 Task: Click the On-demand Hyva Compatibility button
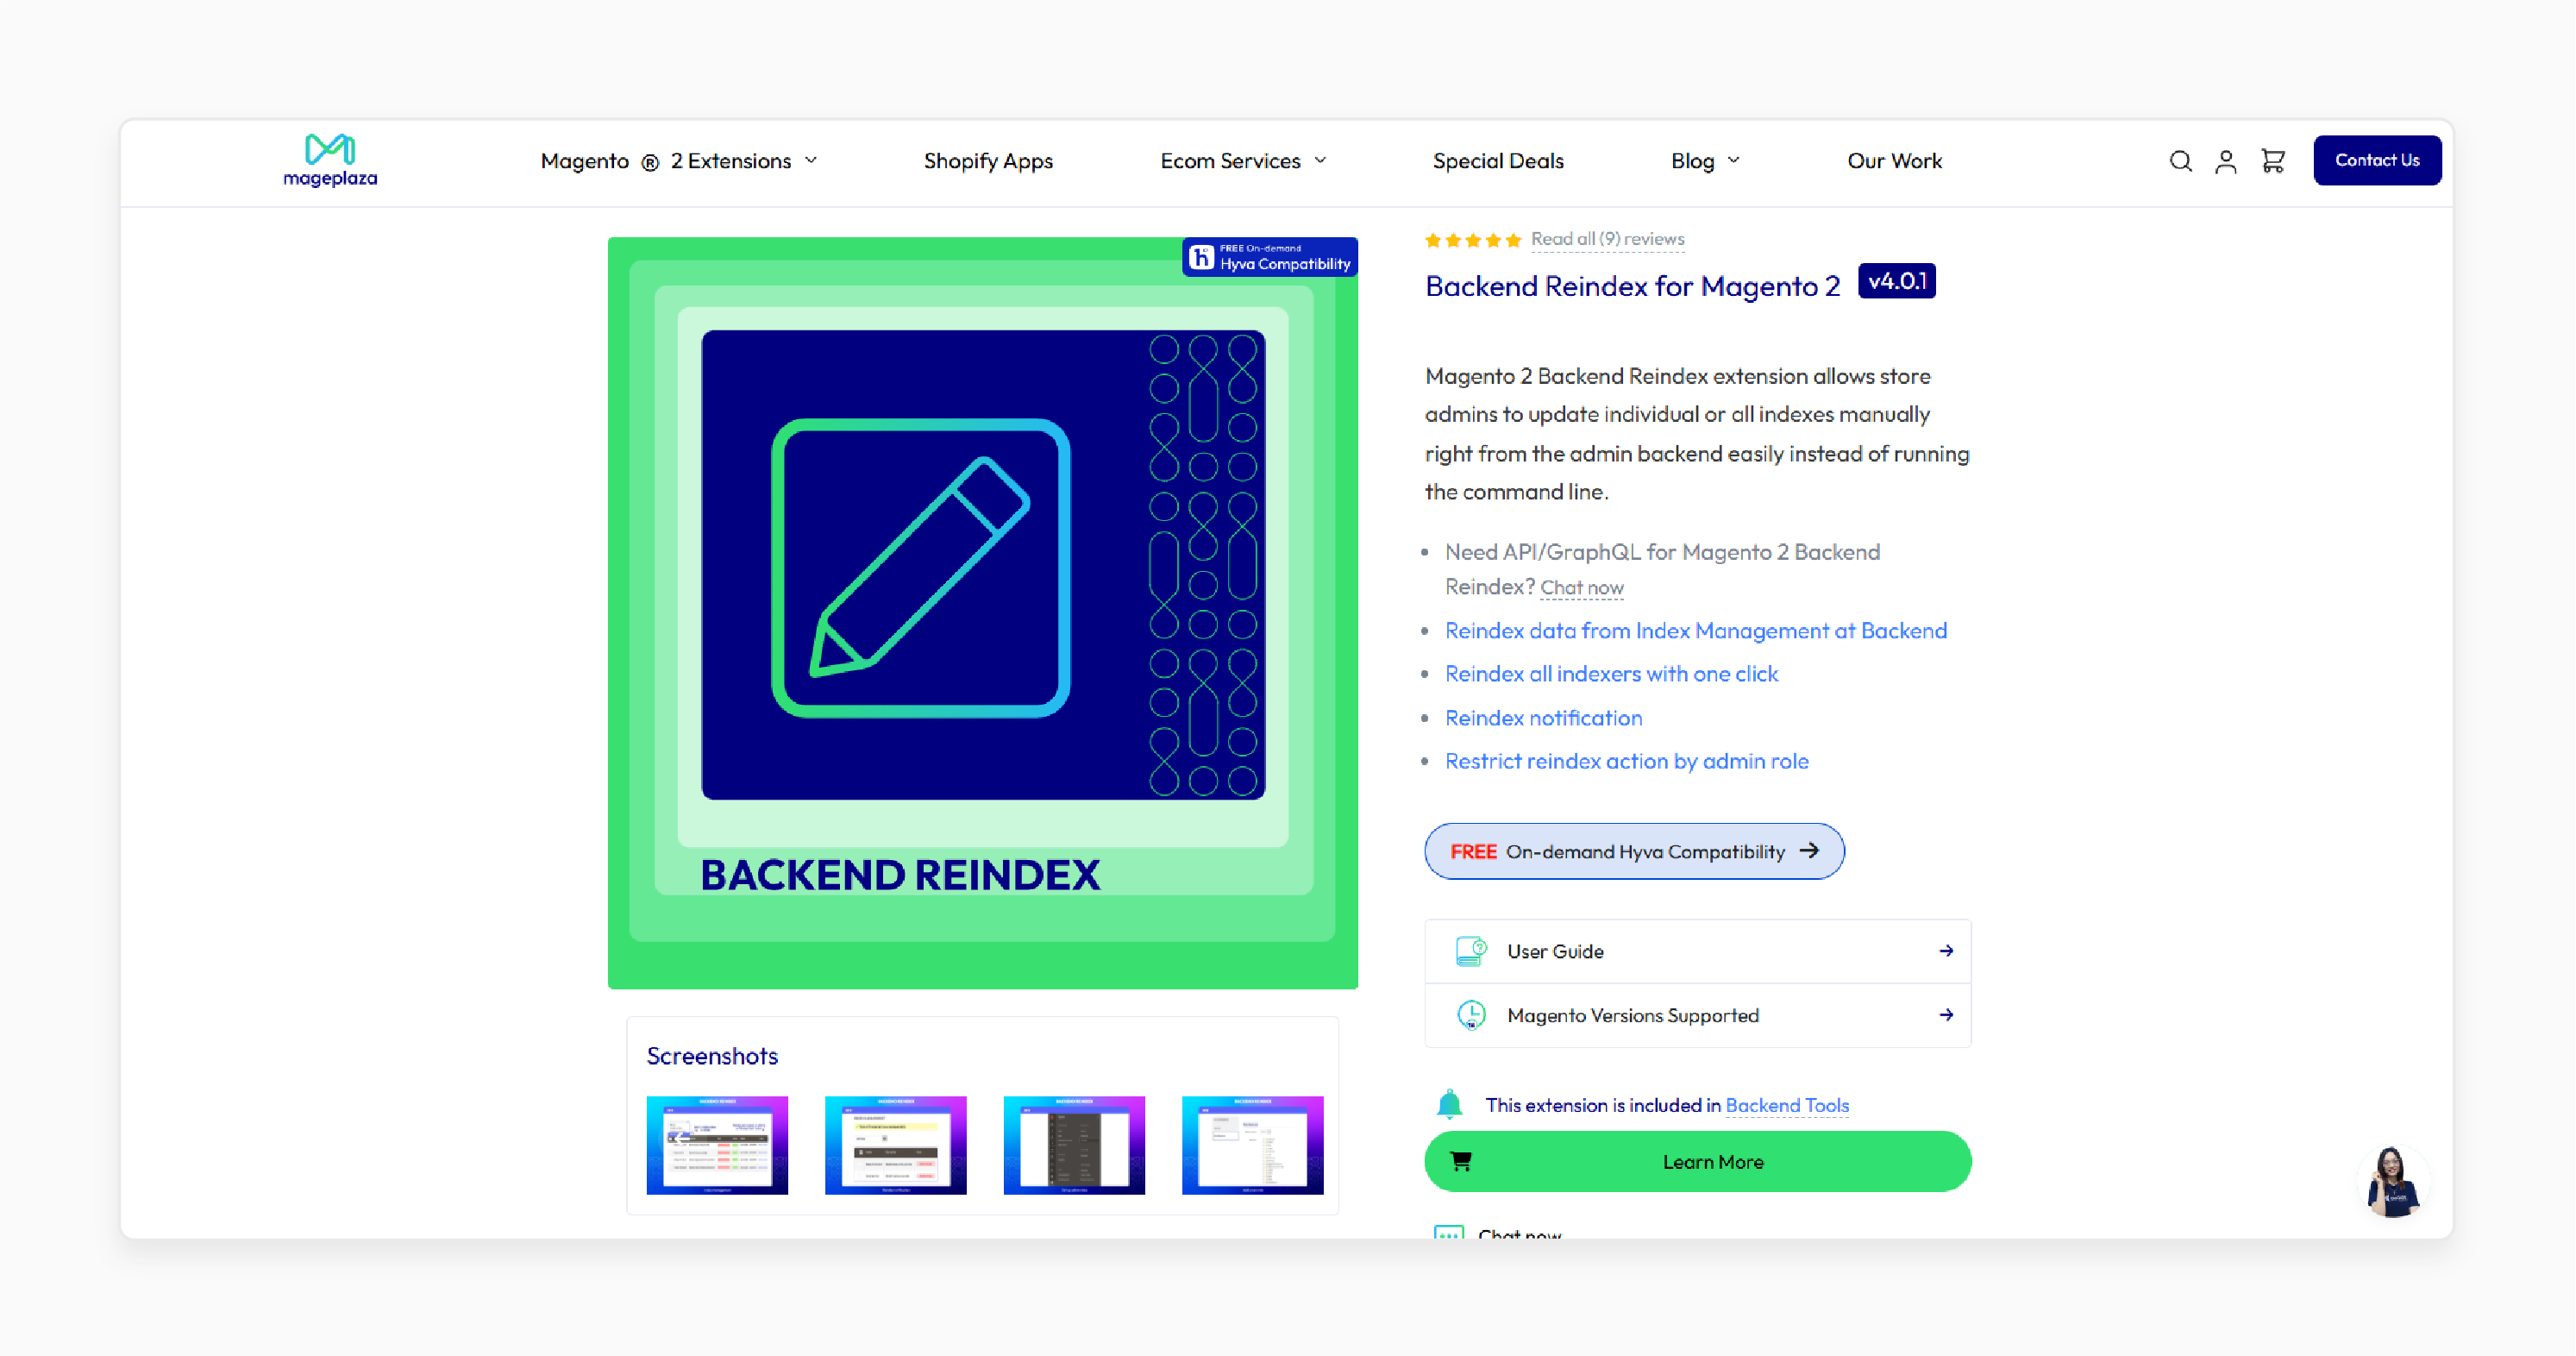coord(1633,850)
